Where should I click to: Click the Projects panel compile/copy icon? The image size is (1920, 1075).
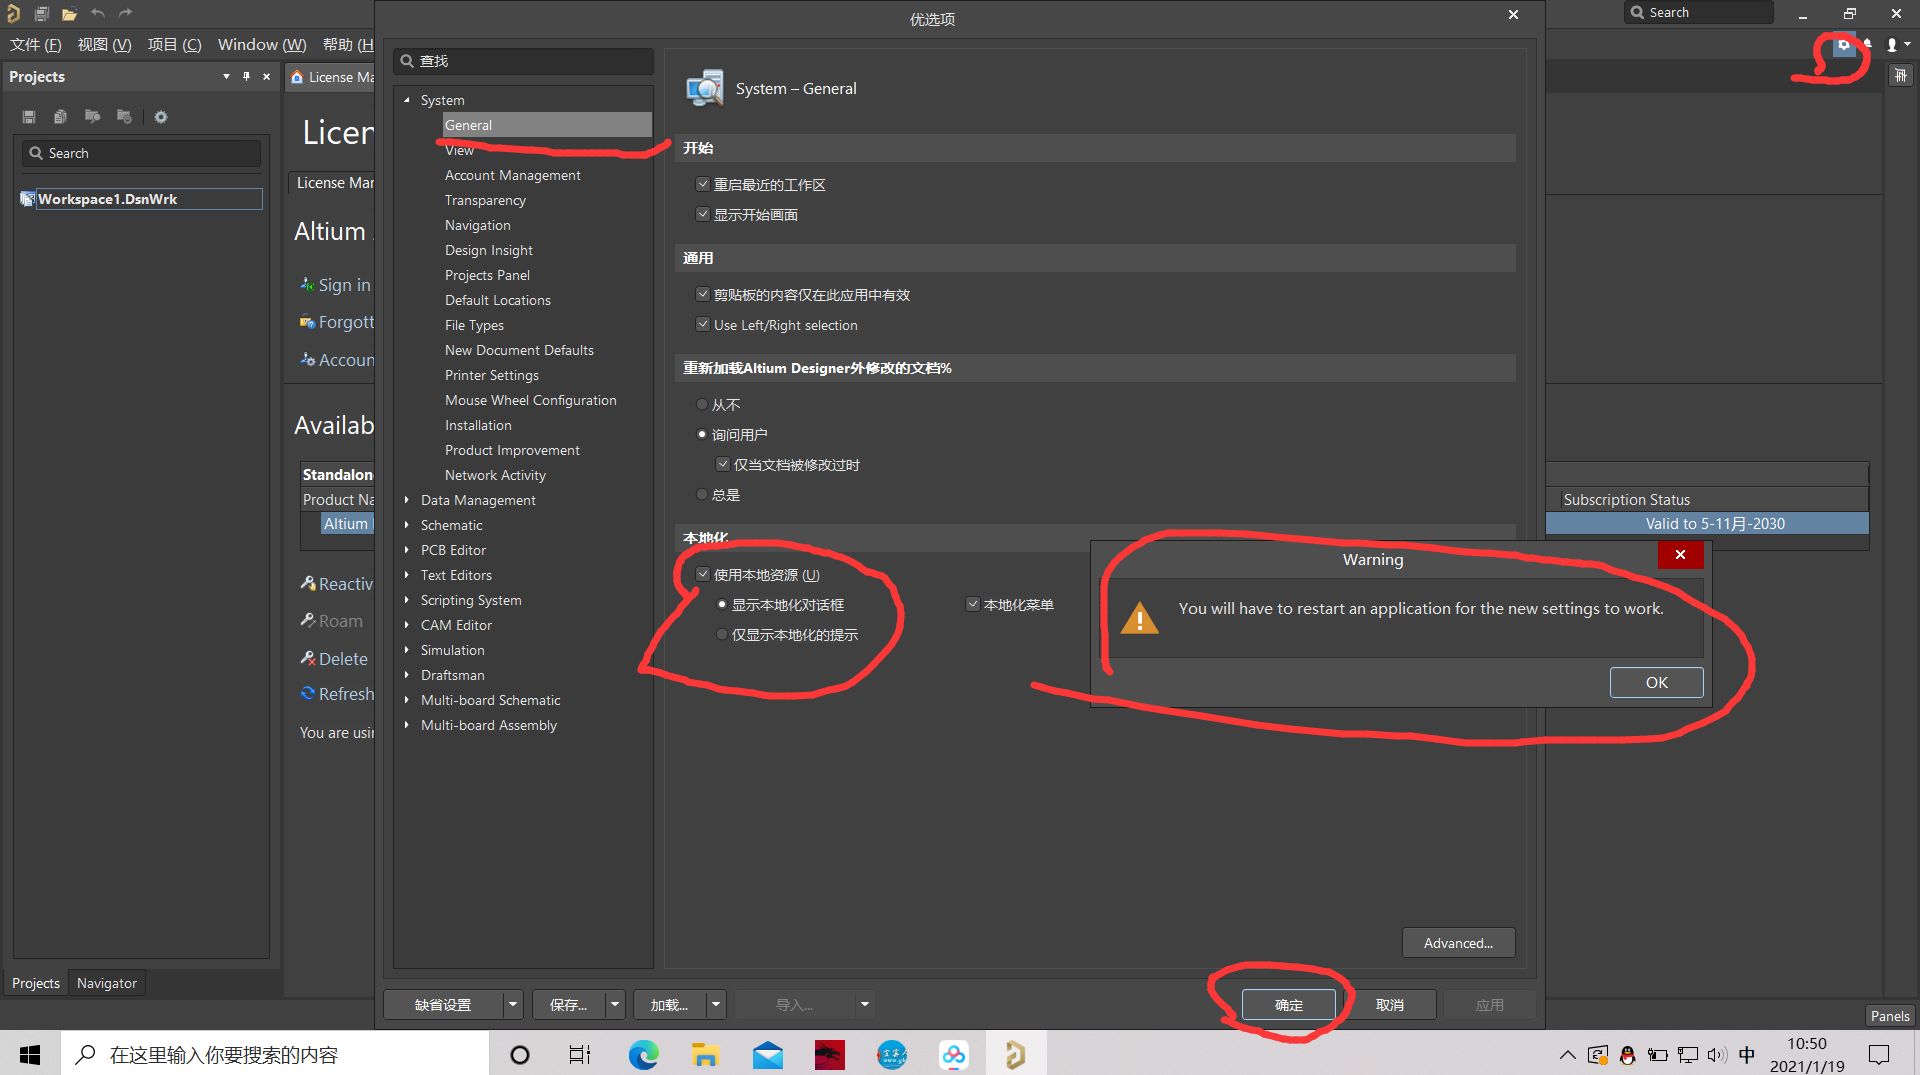tap(60, 117)
